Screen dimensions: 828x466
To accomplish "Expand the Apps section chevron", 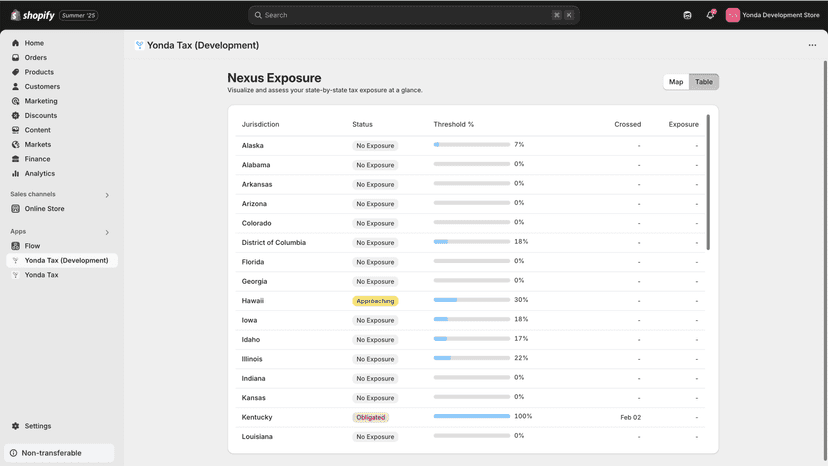I will click(x=107, y=232).
